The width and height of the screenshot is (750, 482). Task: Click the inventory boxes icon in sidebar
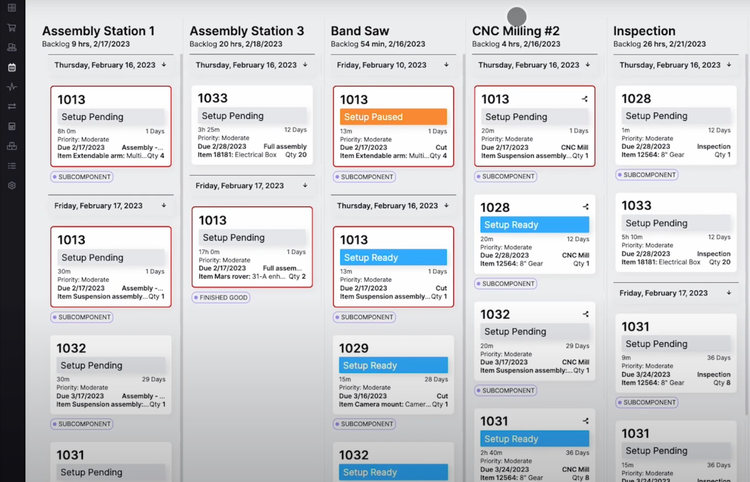12,146
